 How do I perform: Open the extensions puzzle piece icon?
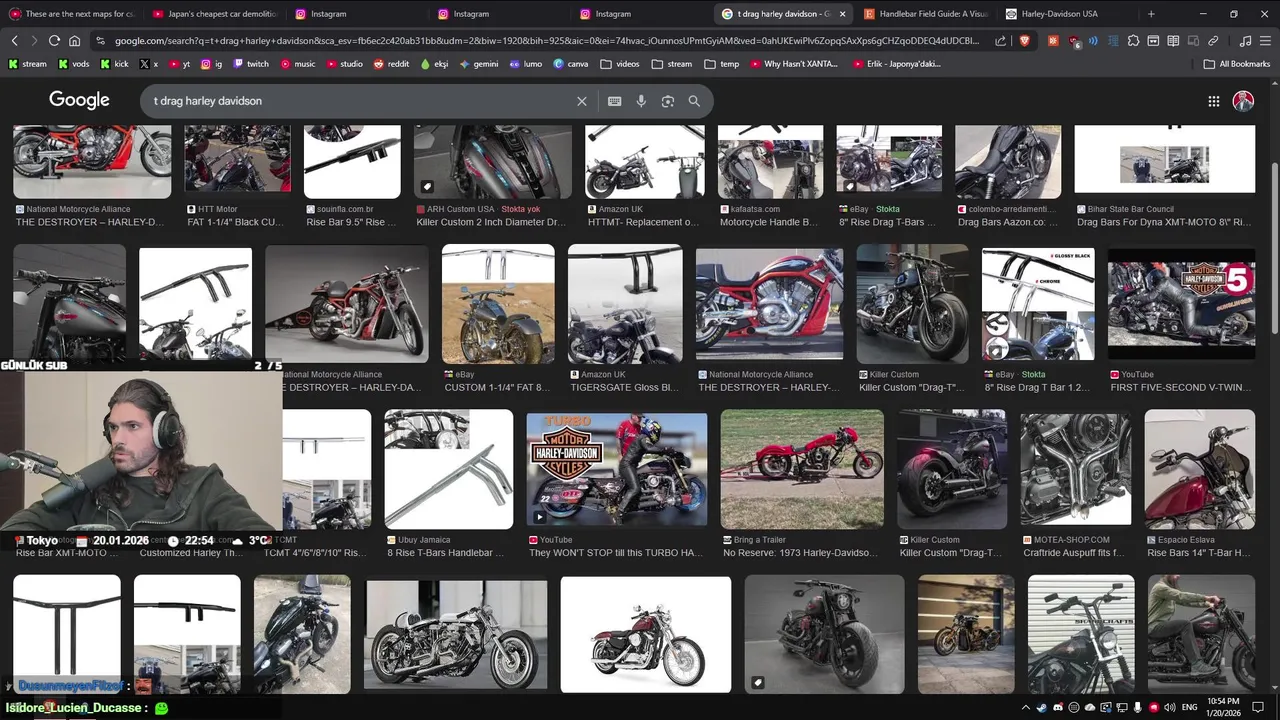(x=1133, y=41)
